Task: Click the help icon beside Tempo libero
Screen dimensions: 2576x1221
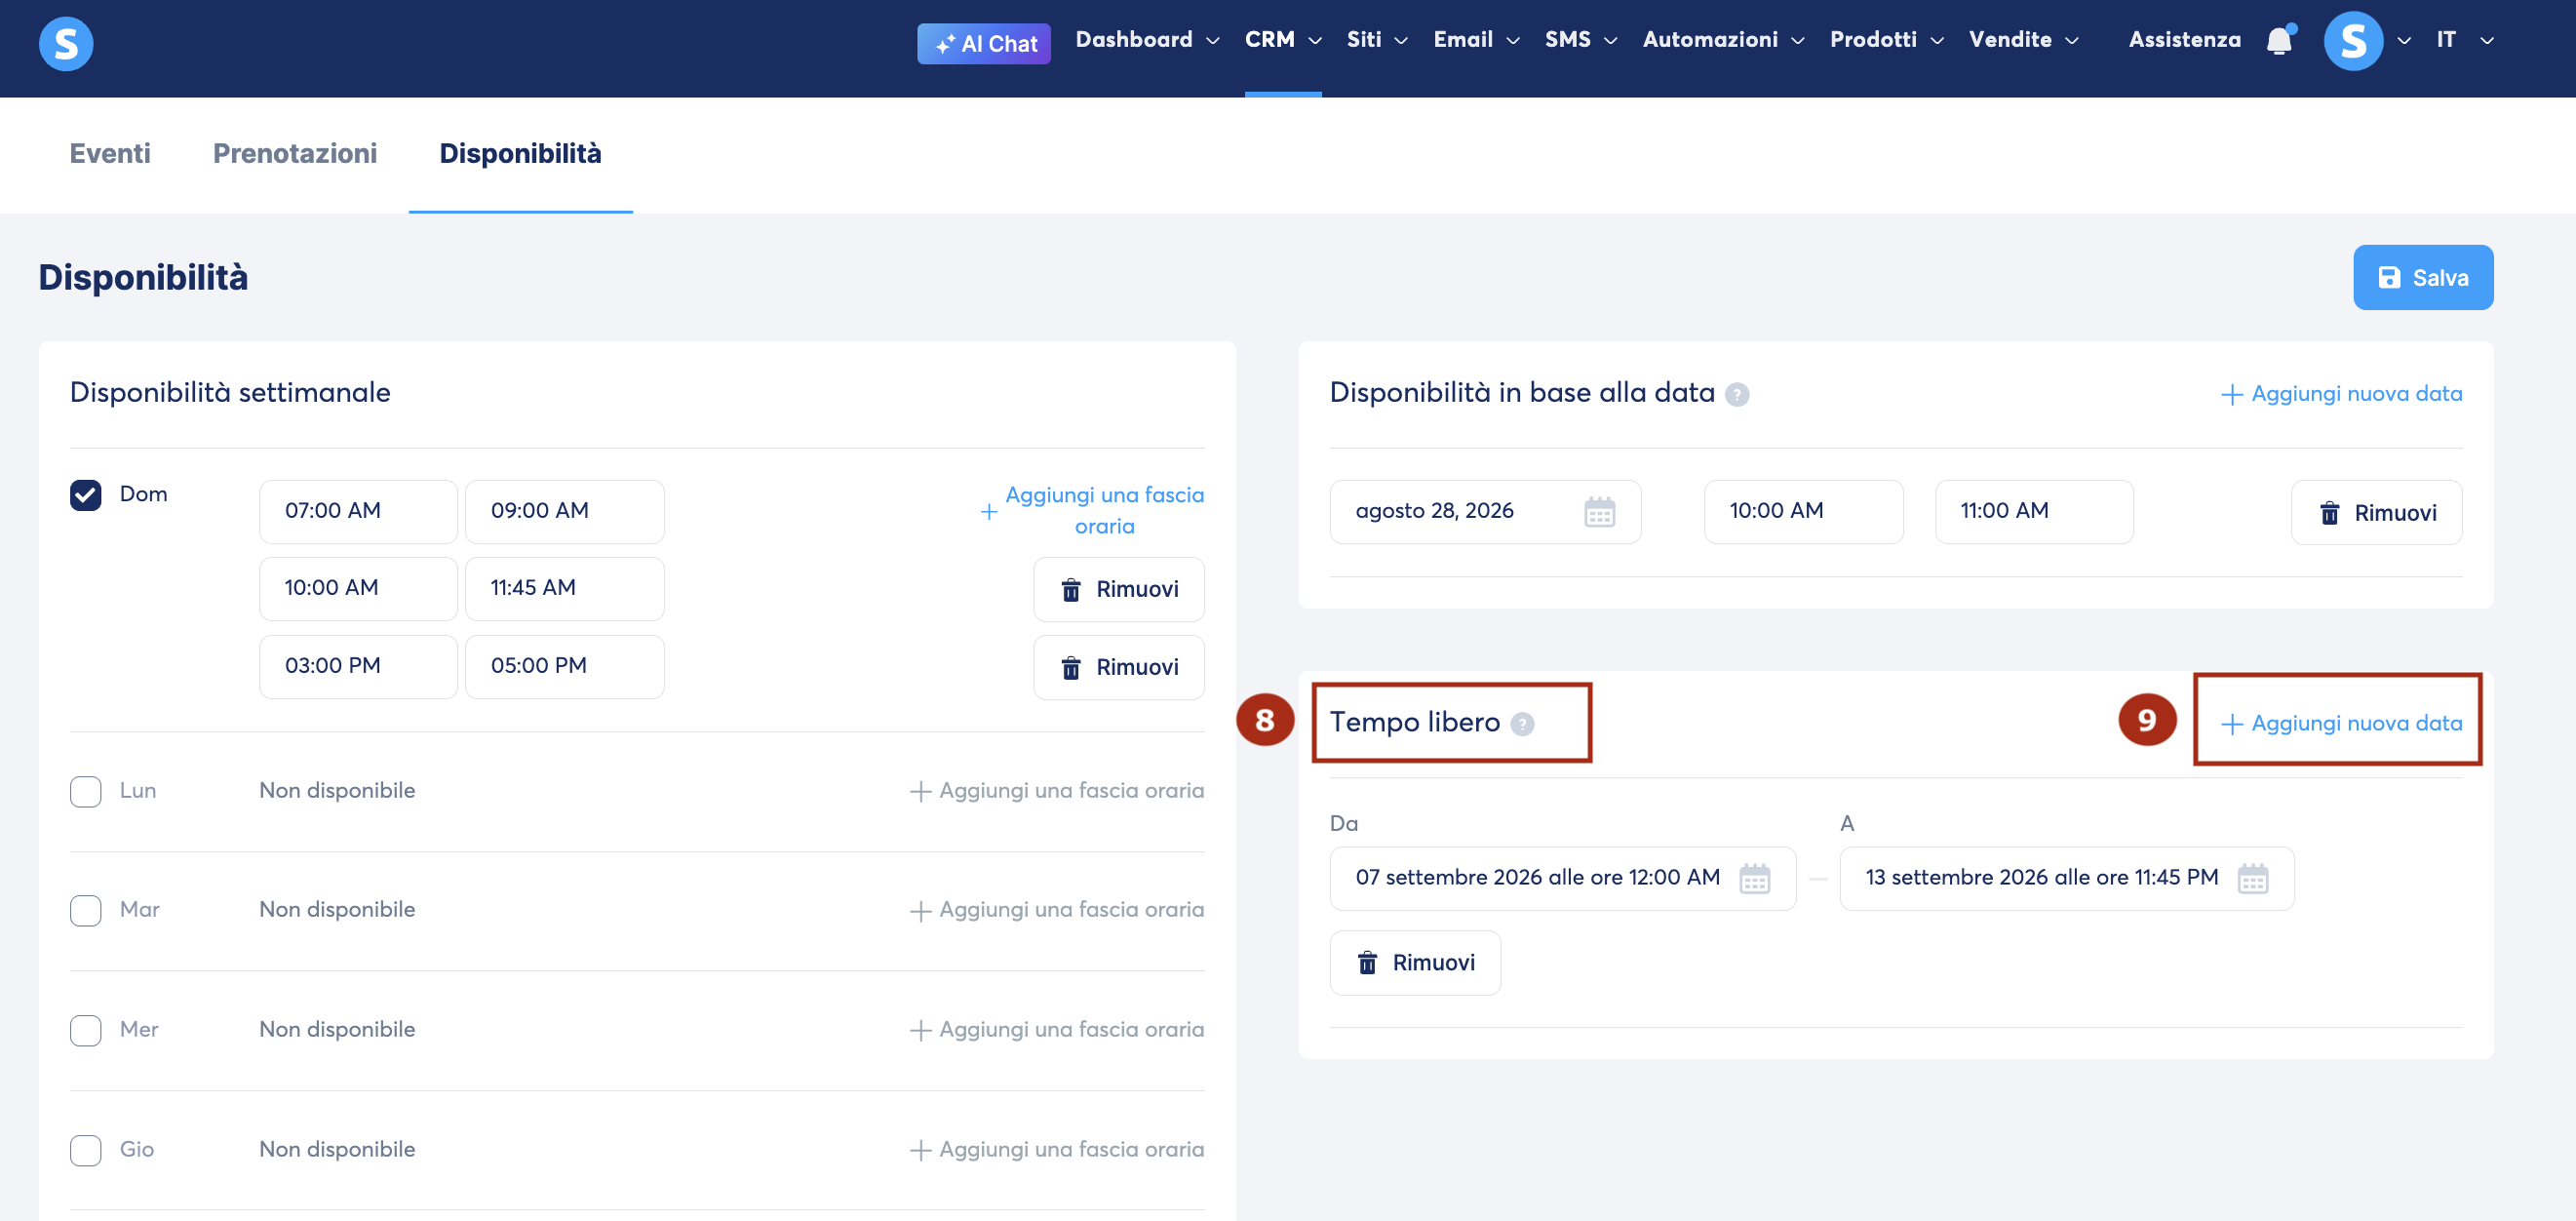Action: [x=1522, y=723]
